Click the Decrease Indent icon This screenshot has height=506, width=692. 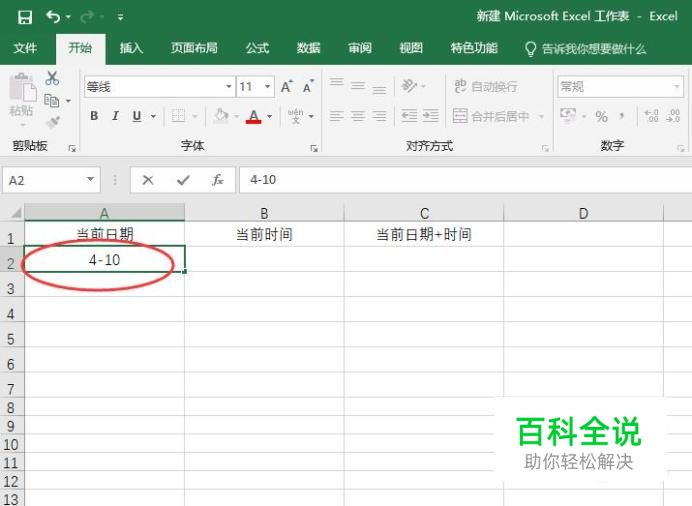409,116
